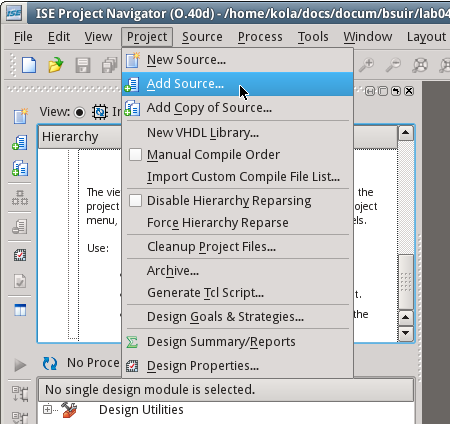Expand the Design Utilities tree node
450x424 pixels.
[x=47, y=409]
